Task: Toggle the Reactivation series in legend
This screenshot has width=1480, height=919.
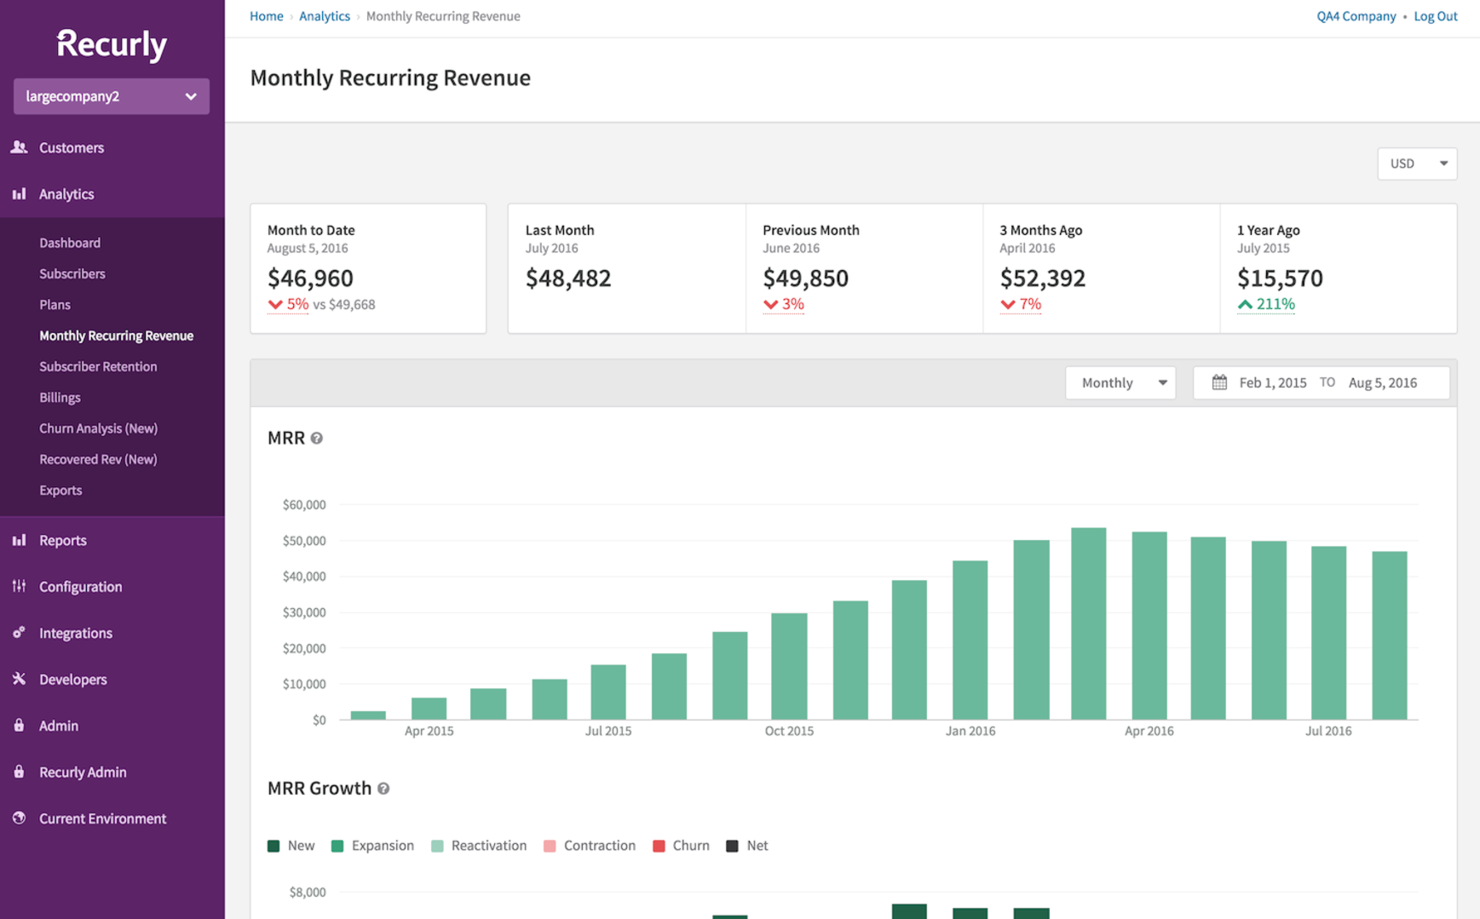Action: tap(478, 846)
